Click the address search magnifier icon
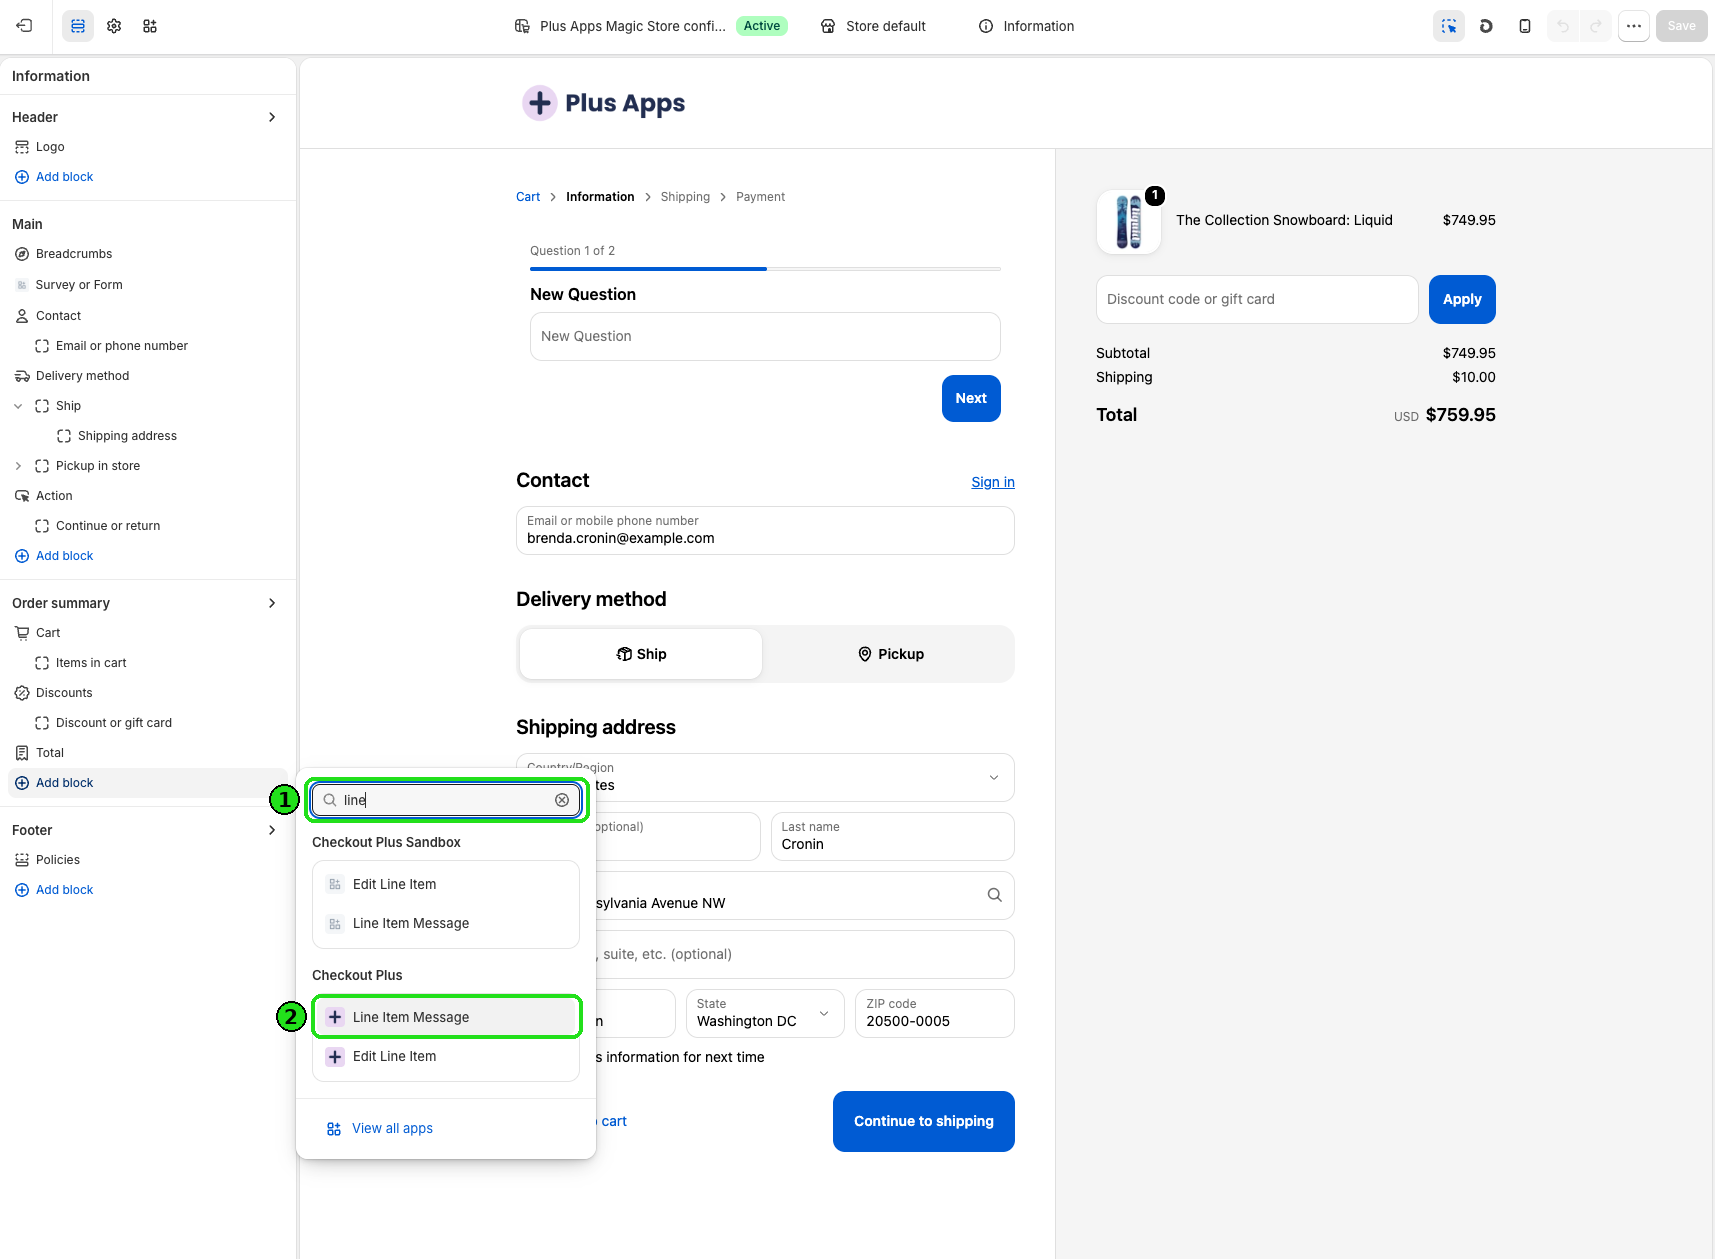1715x1259 pixels. tap(994, 895)
